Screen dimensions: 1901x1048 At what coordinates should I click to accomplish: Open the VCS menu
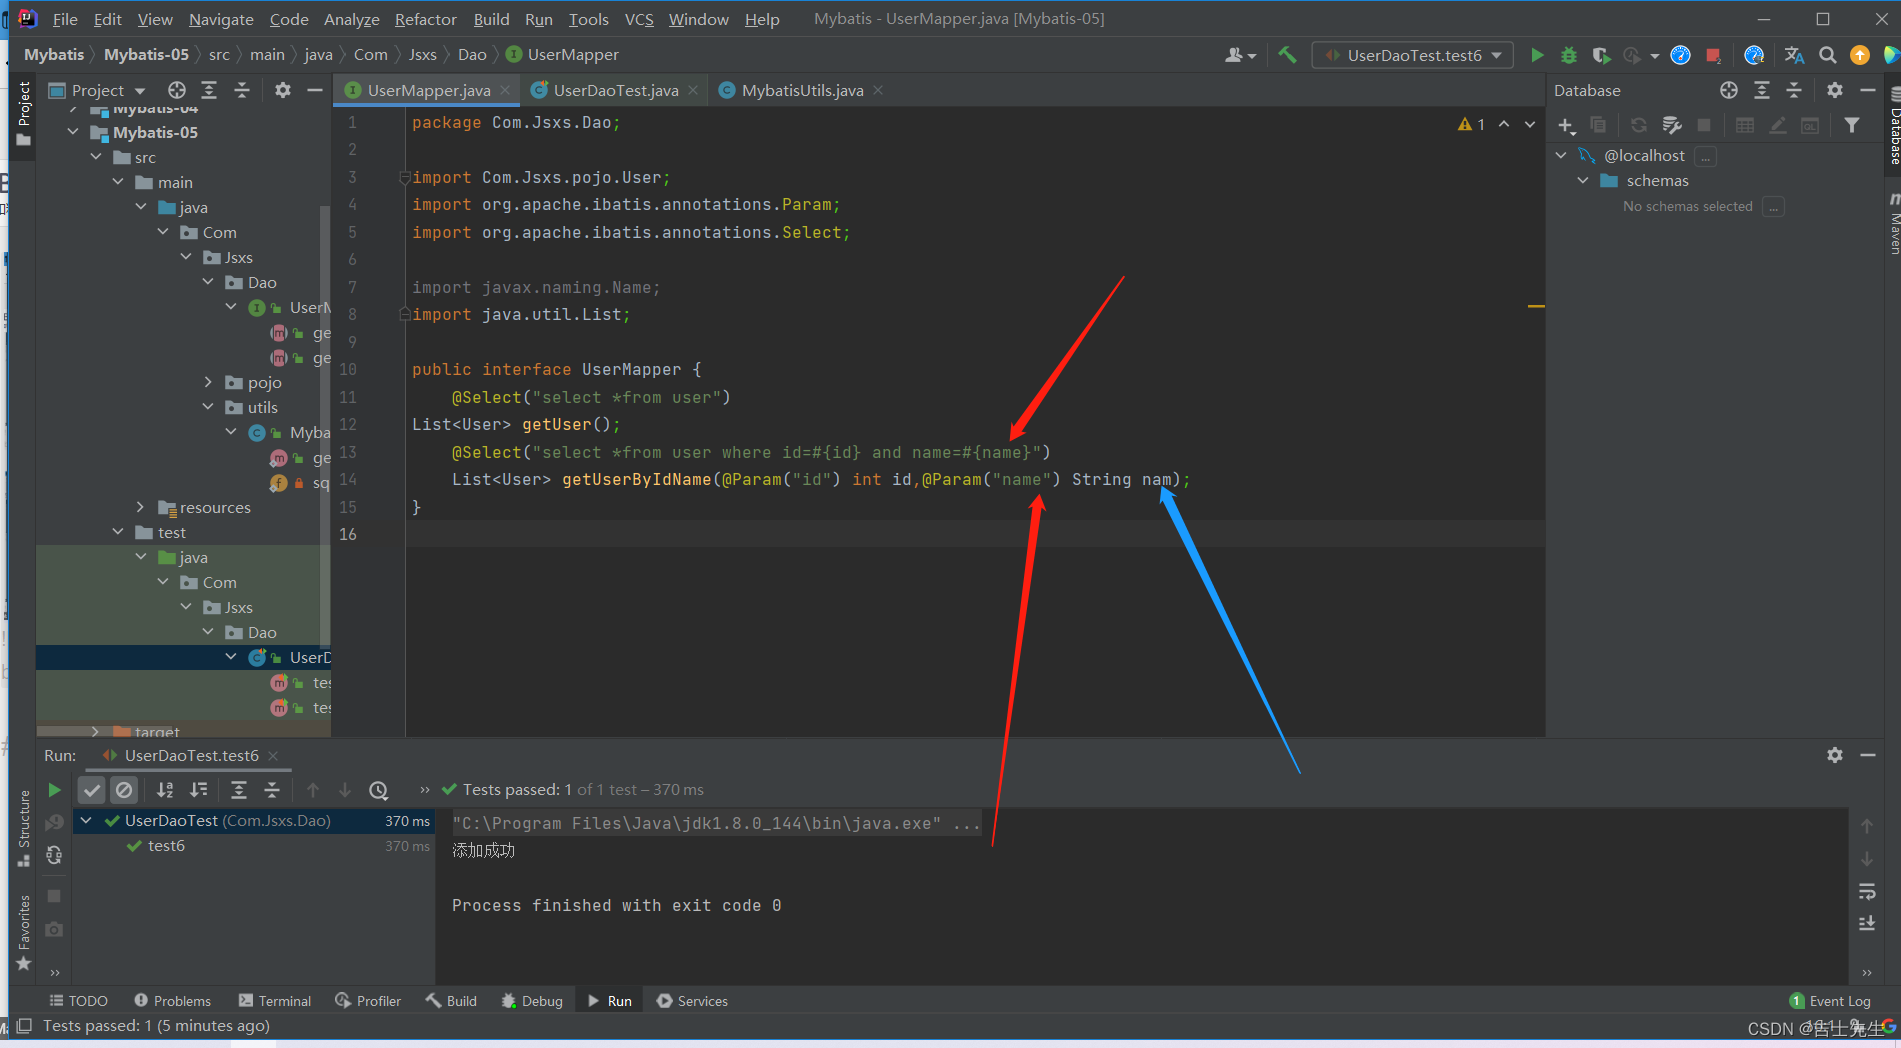[639, 19]
